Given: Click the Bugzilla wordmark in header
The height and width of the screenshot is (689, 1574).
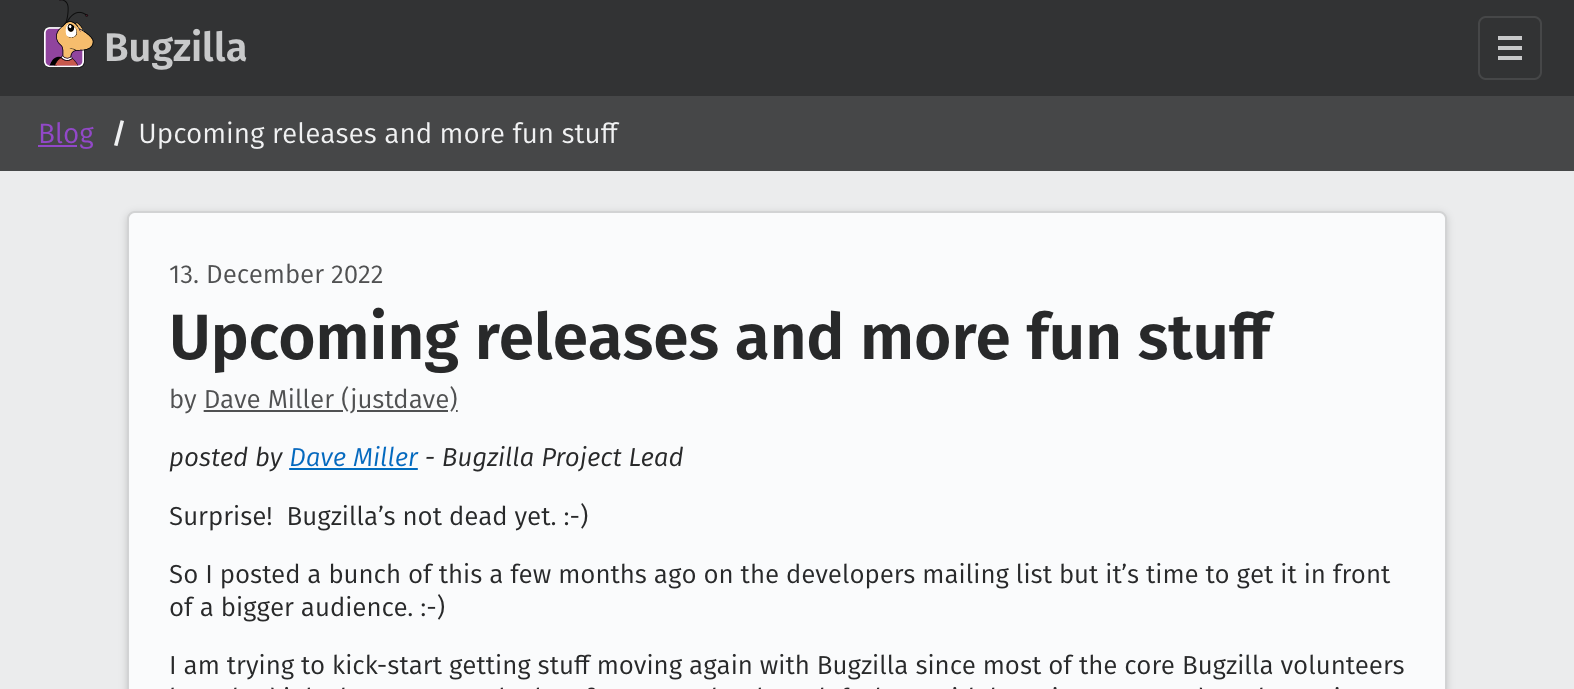Looking at the screenshot, I should 175,48.
